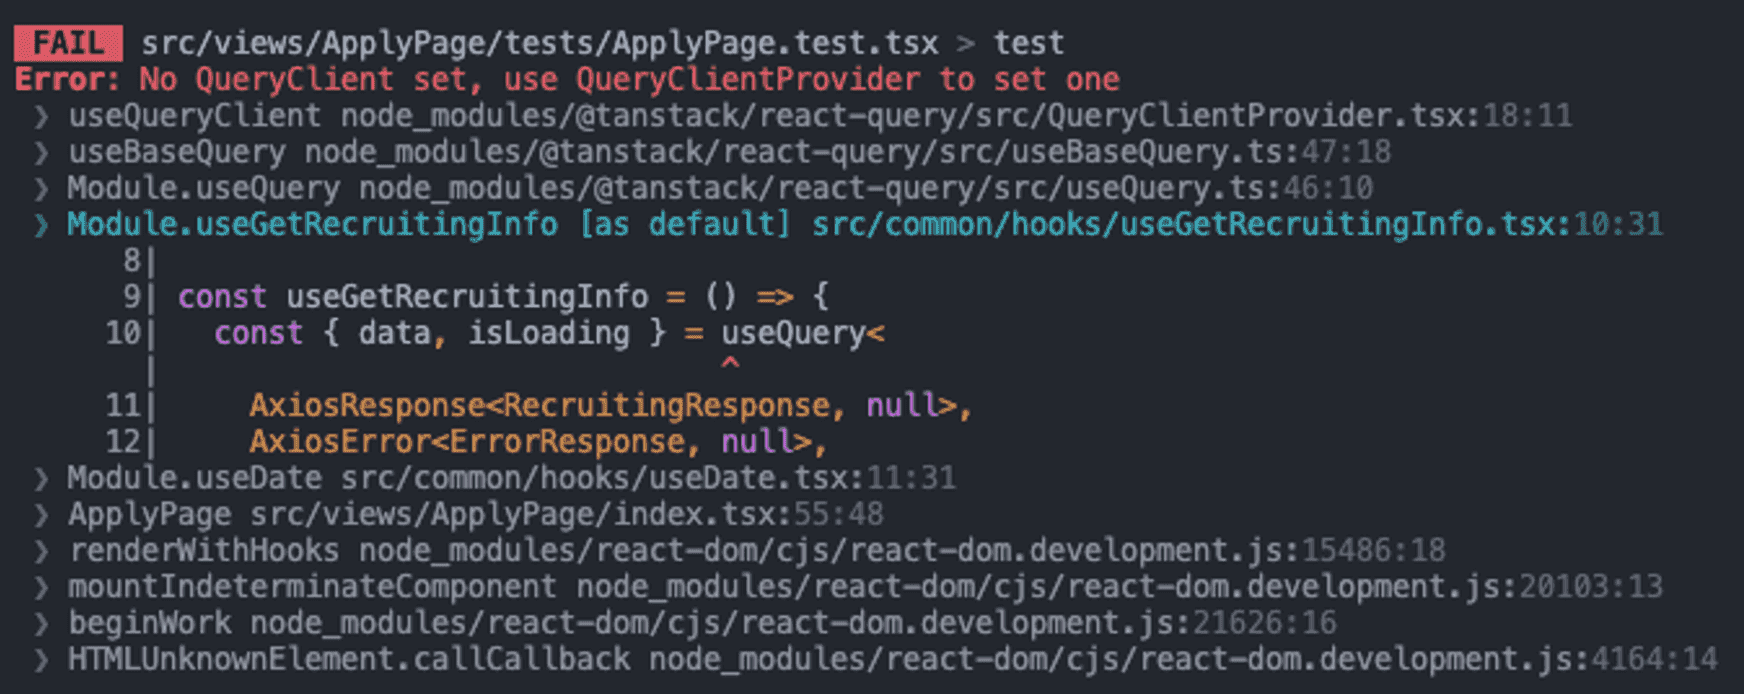Click the red FAIL badge
1744x694 pixels.
tap(68, 44)
